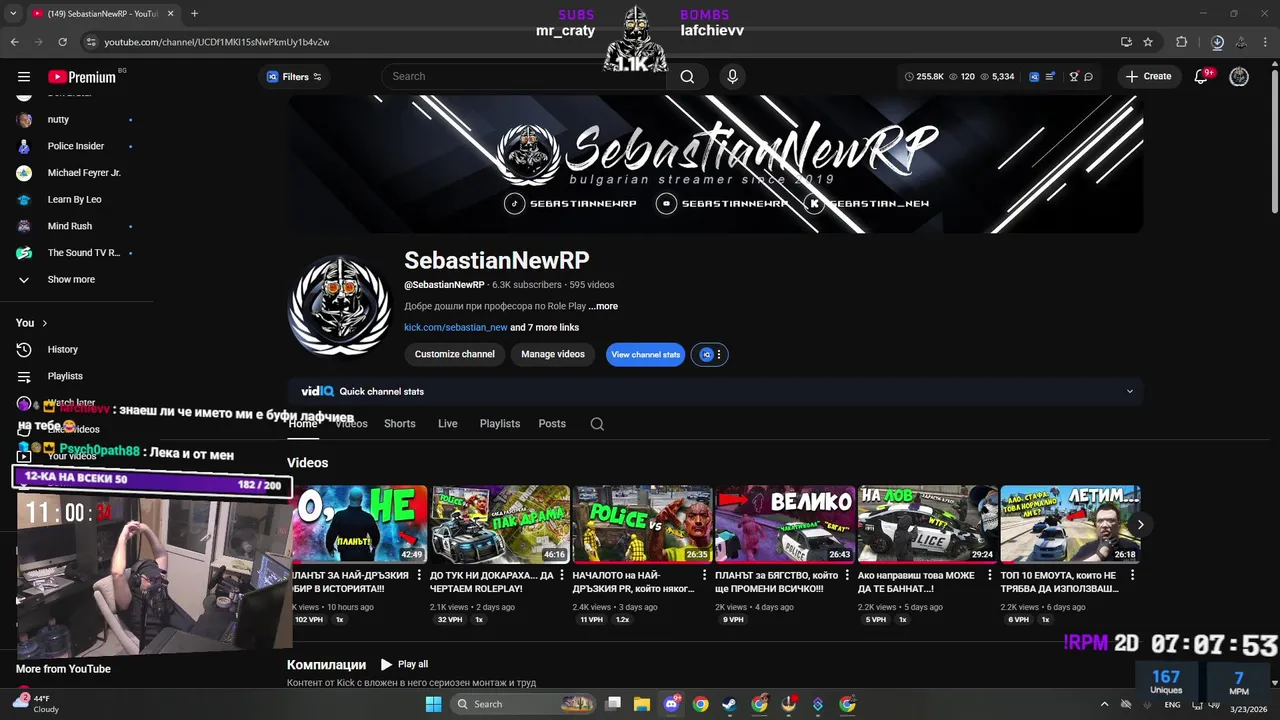Open options for ТОП 10 ЕМОУТА video
The height and width of the screenshot is (720, 1280).
(x=1133, y=575)
